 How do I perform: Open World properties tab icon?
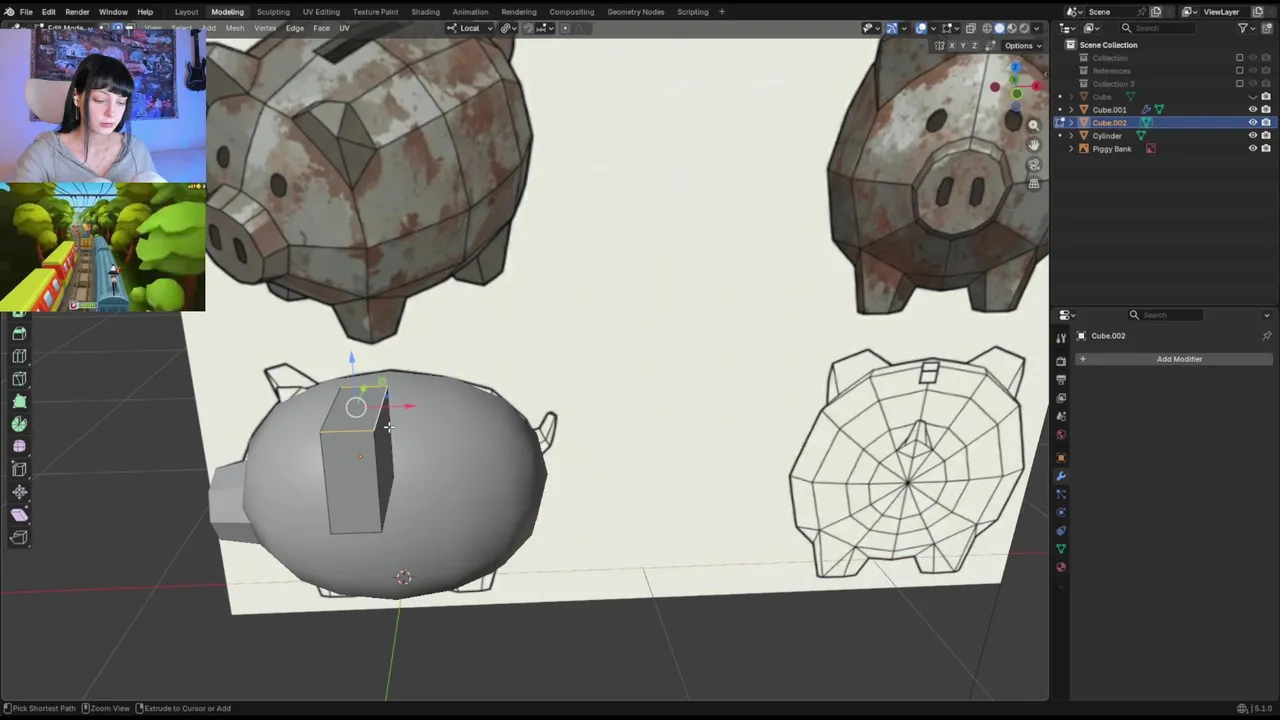click(1061, 435)
